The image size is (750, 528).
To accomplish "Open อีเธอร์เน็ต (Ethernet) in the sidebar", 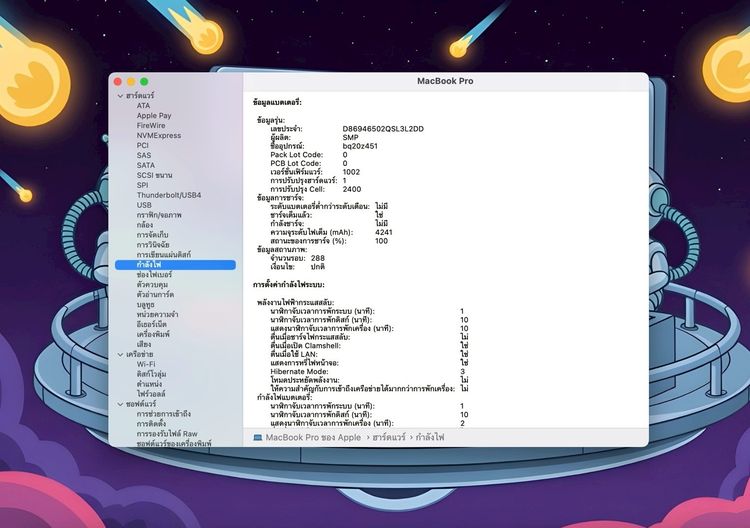I will pos(152,324).
